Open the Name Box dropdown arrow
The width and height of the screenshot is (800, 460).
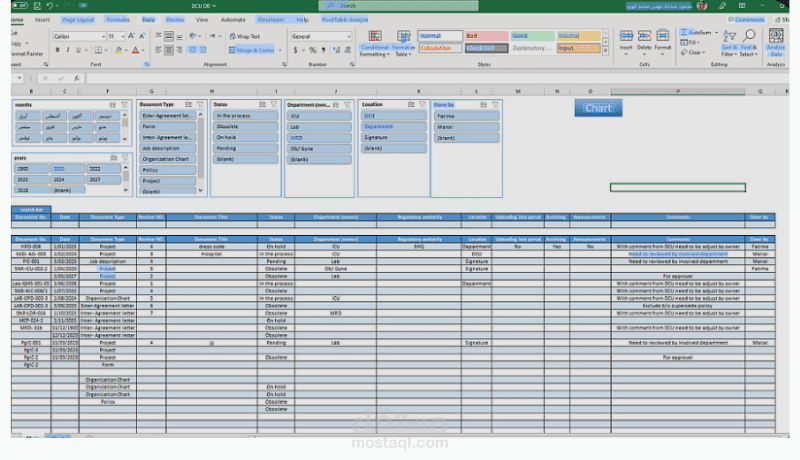[19, 79]
